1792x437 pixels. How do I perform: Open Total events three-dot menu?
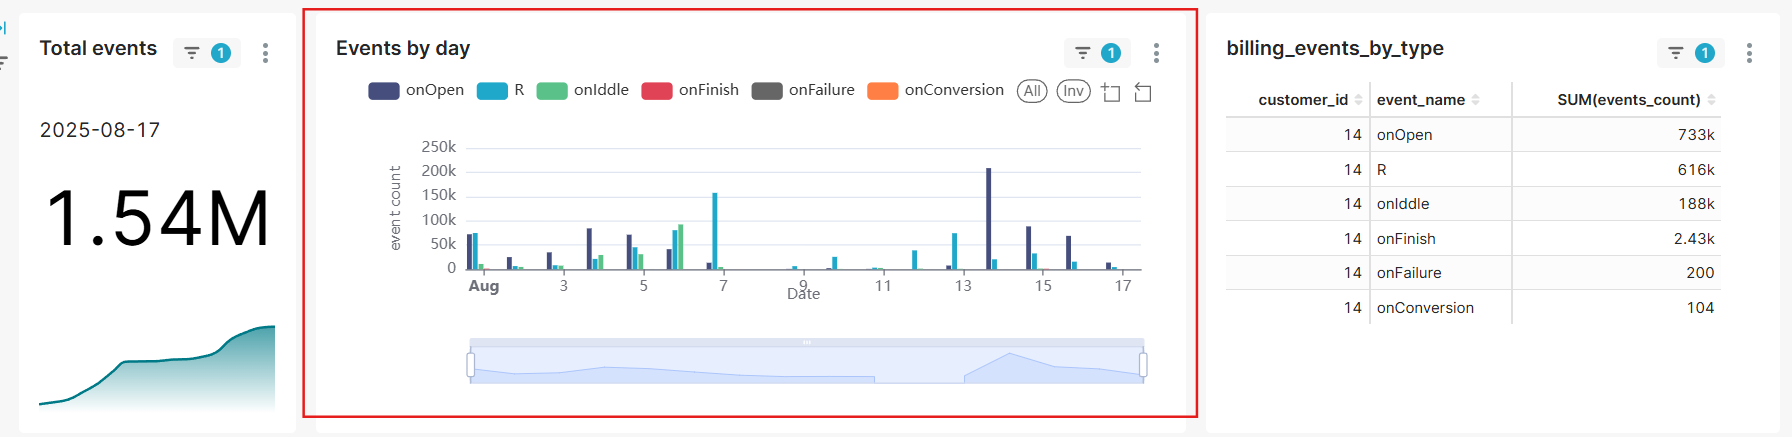click(x=265, y=53)
